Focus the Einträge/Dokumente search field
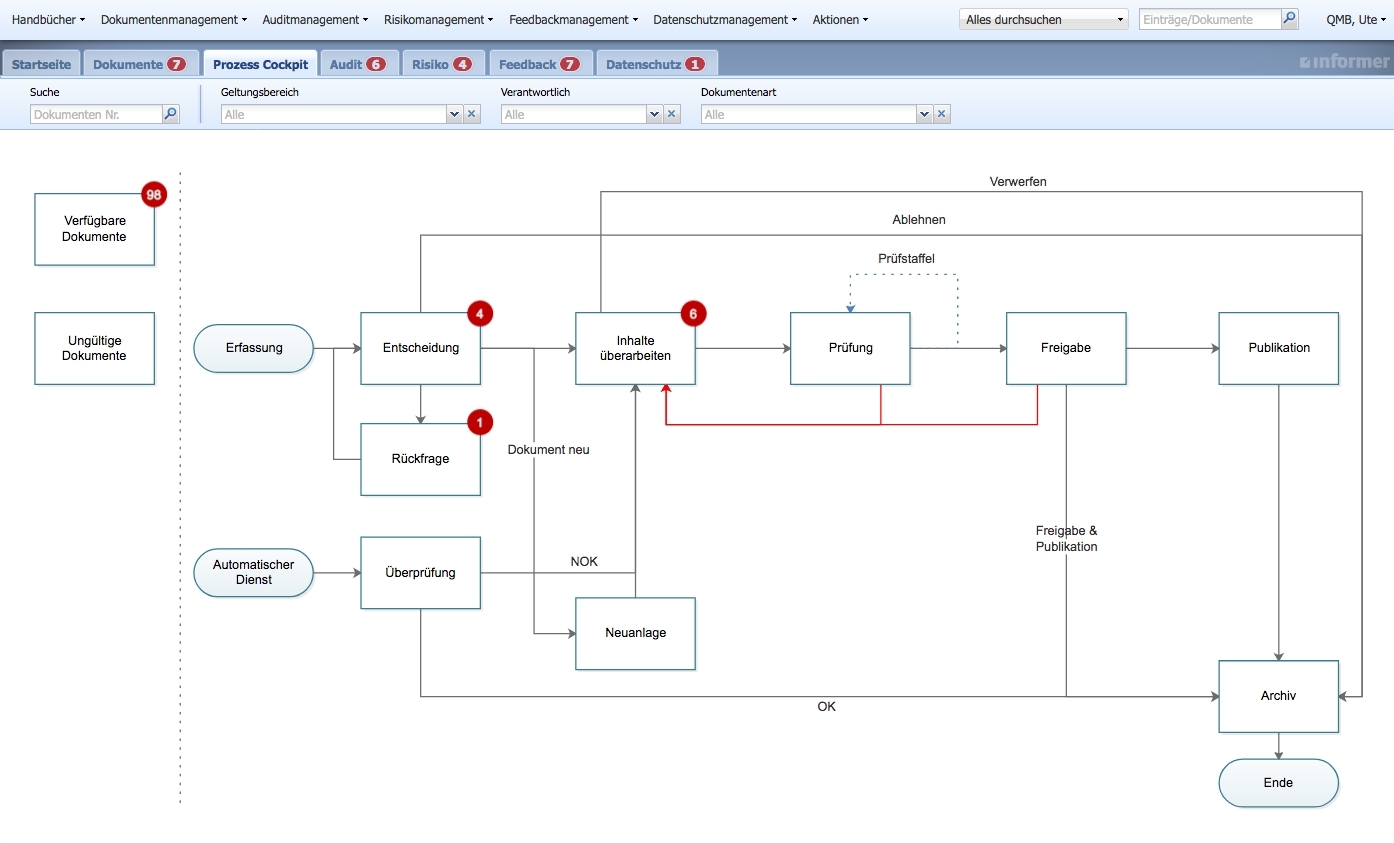The image size is (1394, 843). (1210, 19)
